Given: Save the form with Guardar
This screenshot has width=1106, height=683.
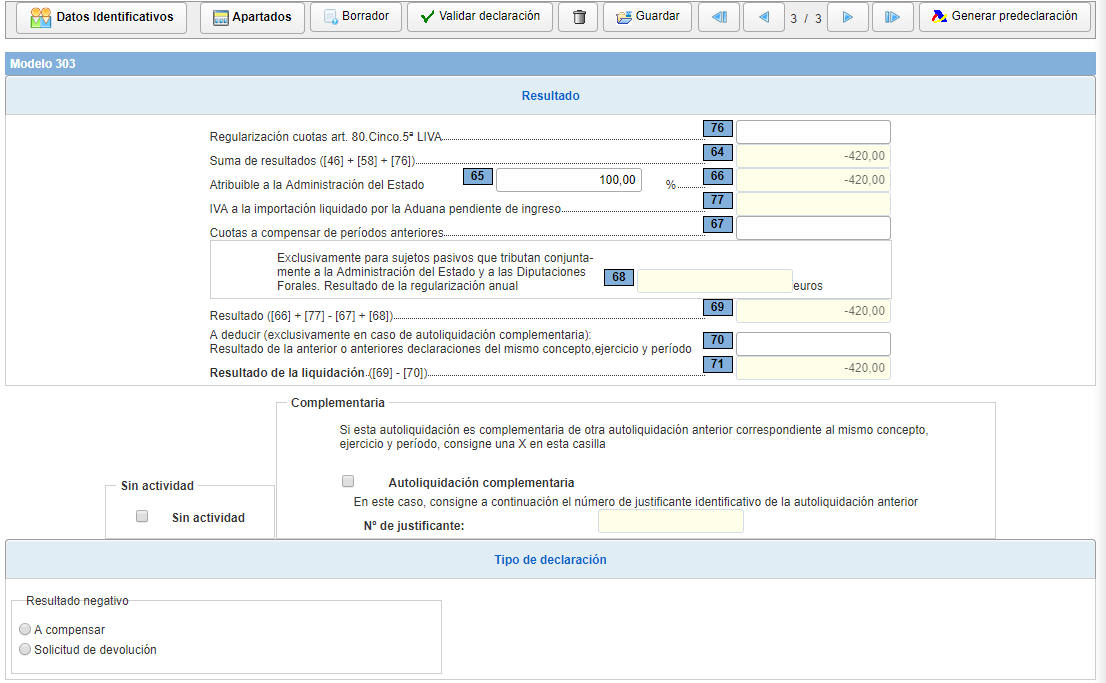Looking at the screenshot, I should [x=647, y=17].
